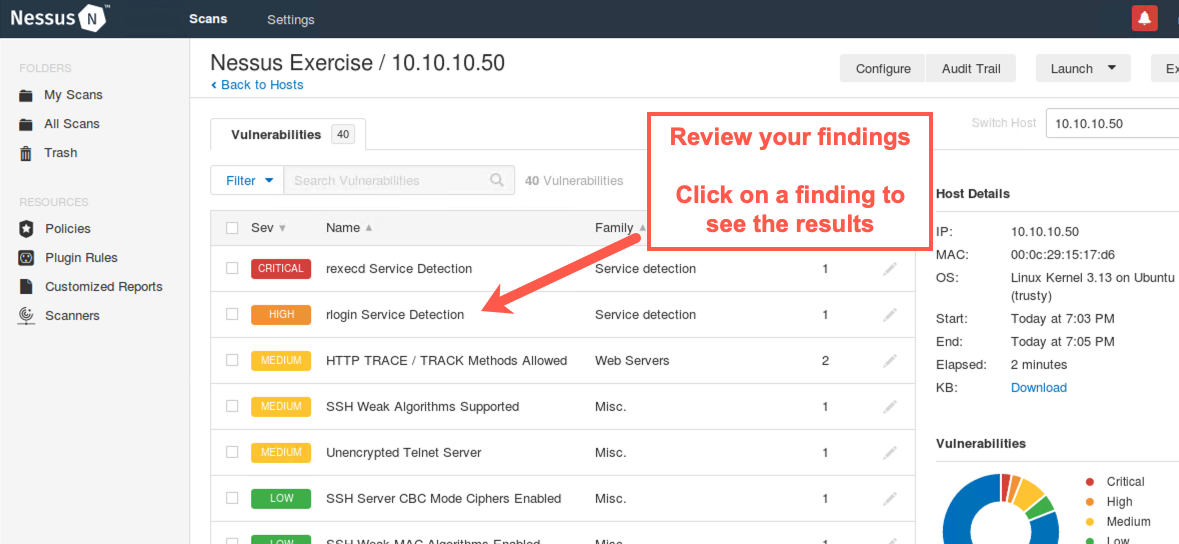Click the Critical legend dot in chart
This screenshot has height=544, width=1179.
point(1091,482)
